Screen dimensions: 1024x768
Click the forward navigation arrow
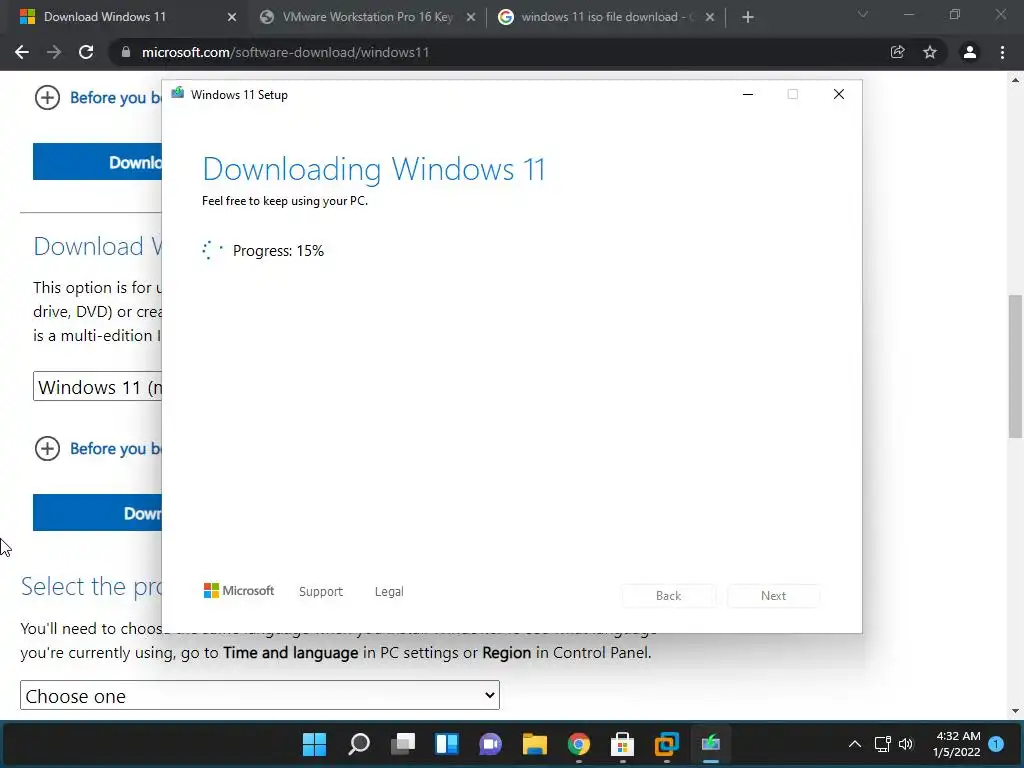[x=54, y=52]
